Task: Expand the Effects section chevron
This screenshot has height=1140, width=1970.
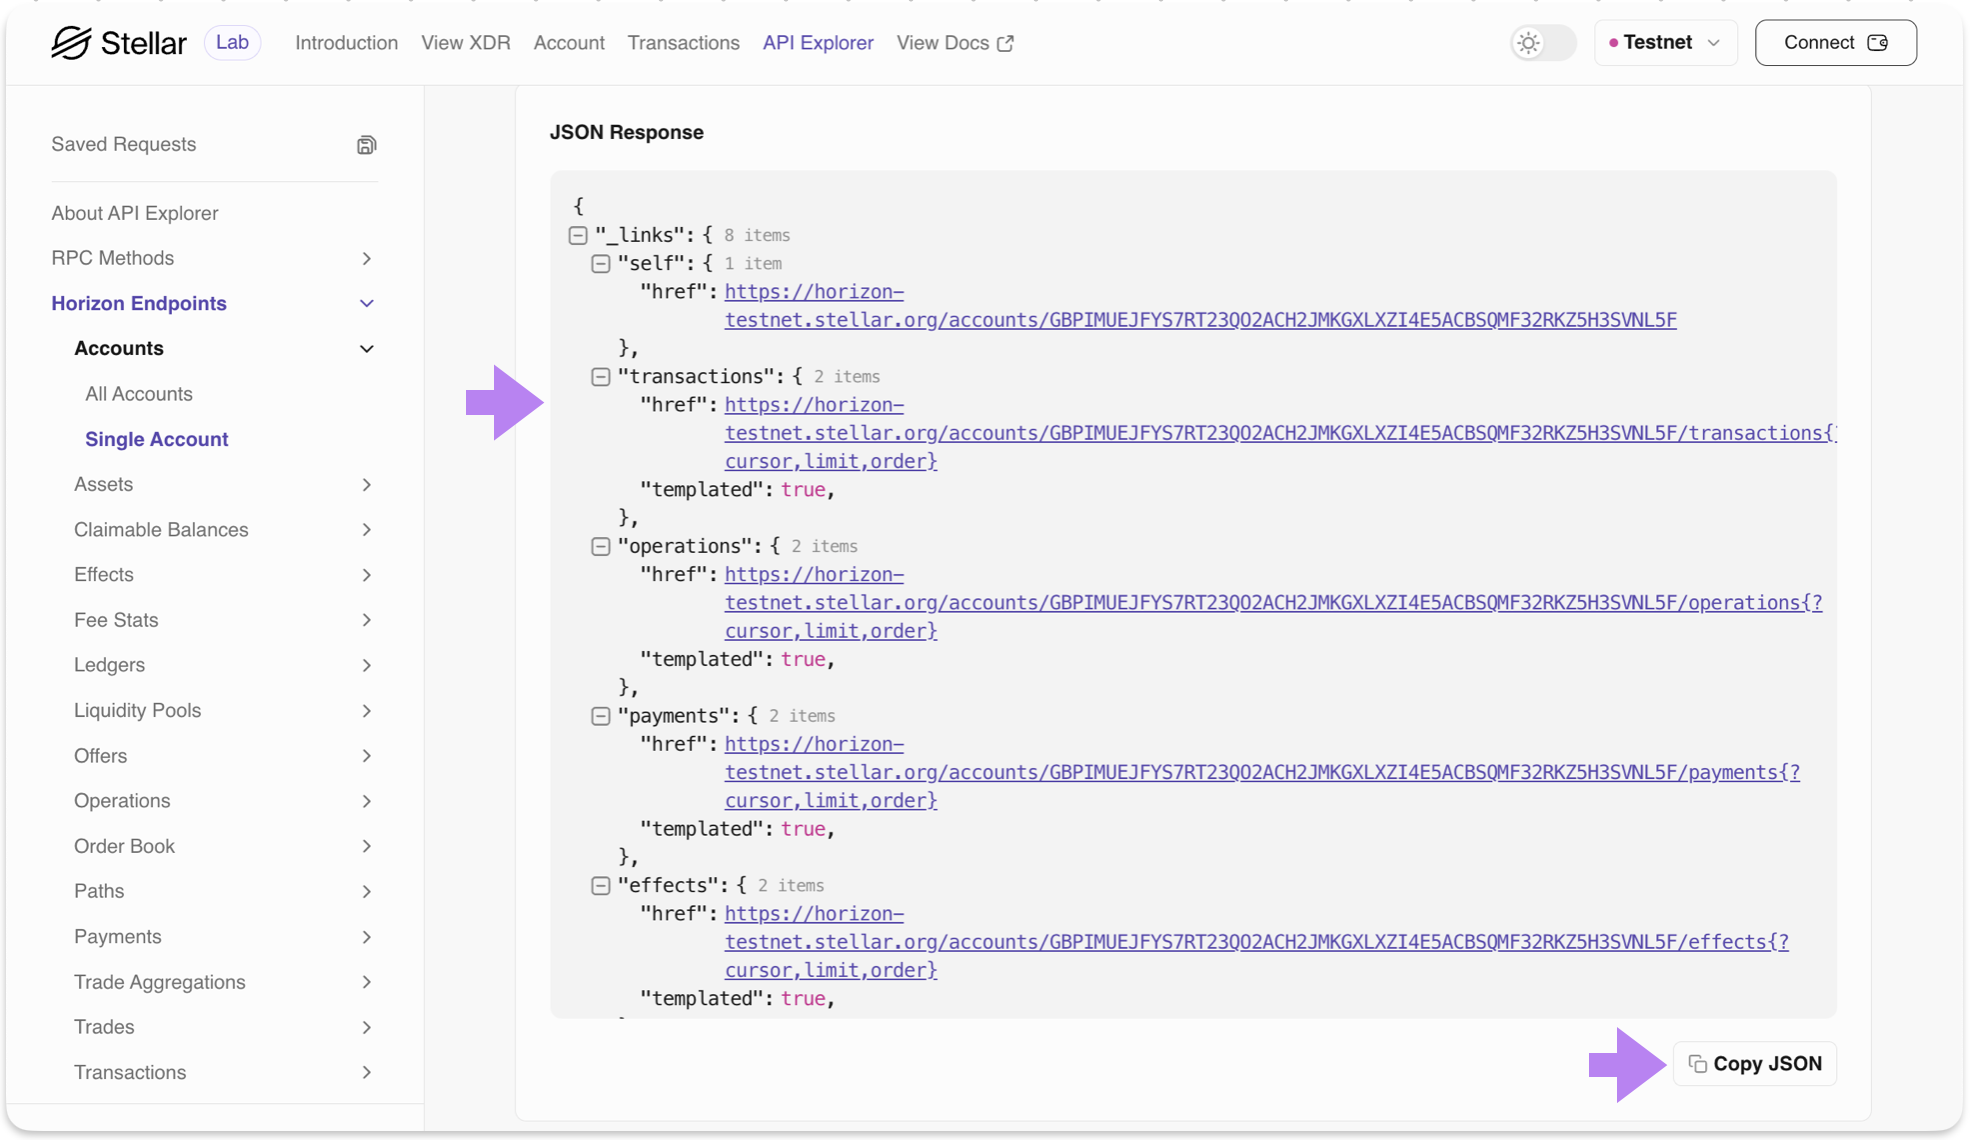Action: pyautogui.click(x=367, y=575)
